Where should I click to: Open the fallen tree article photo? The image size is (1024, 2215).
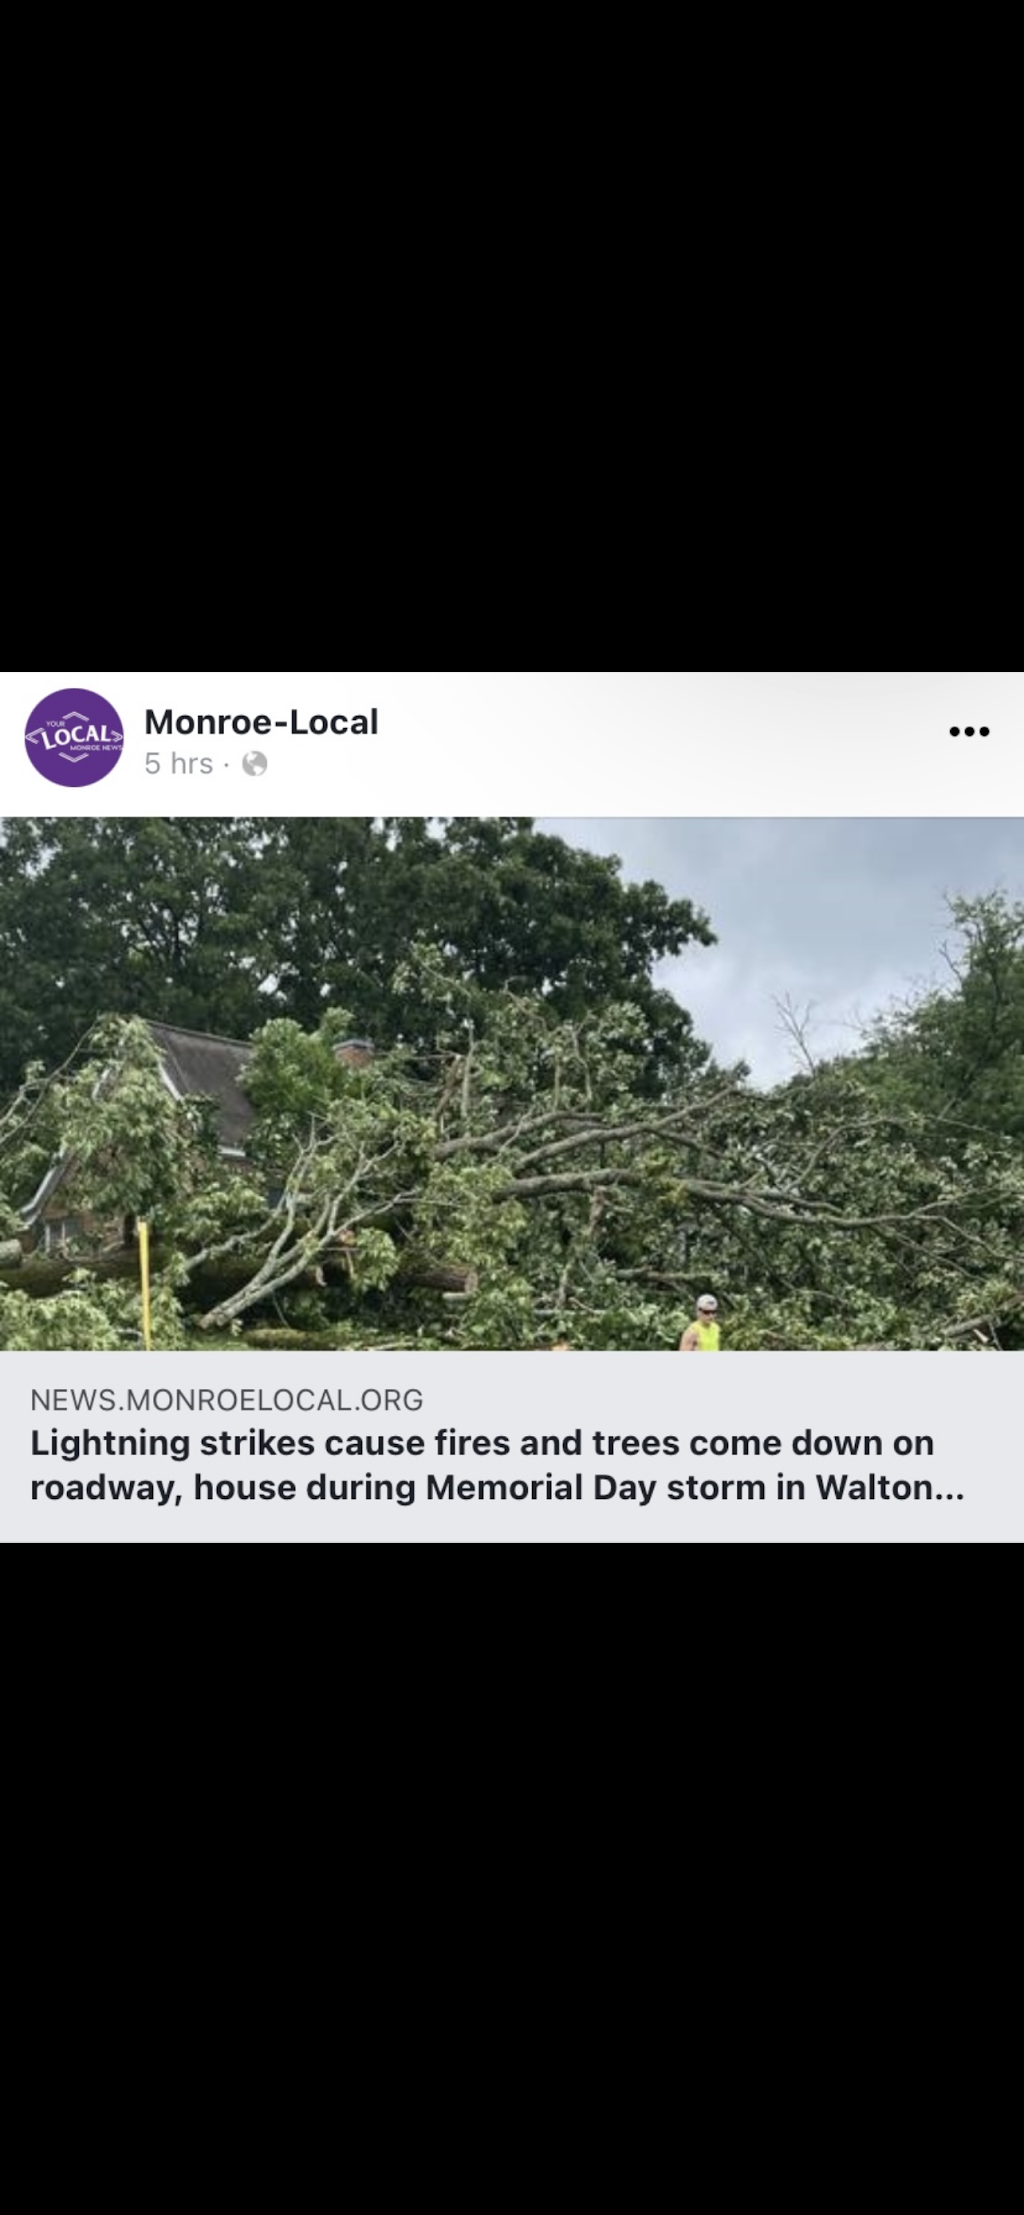pyautogui.click(x=512, y=1084)
